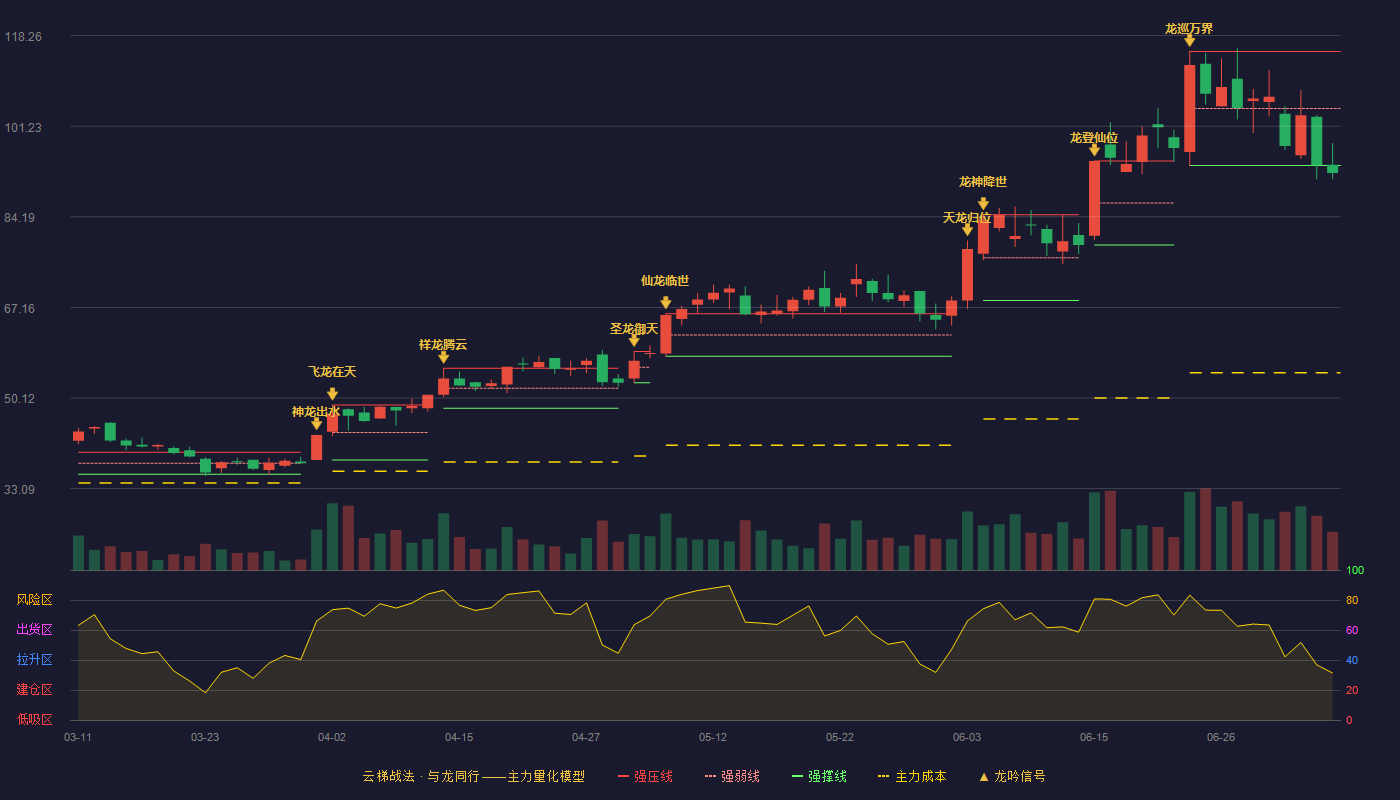Click the 05-22 date label
This screenshot has width=1400, height=800.
click(840, 737)
